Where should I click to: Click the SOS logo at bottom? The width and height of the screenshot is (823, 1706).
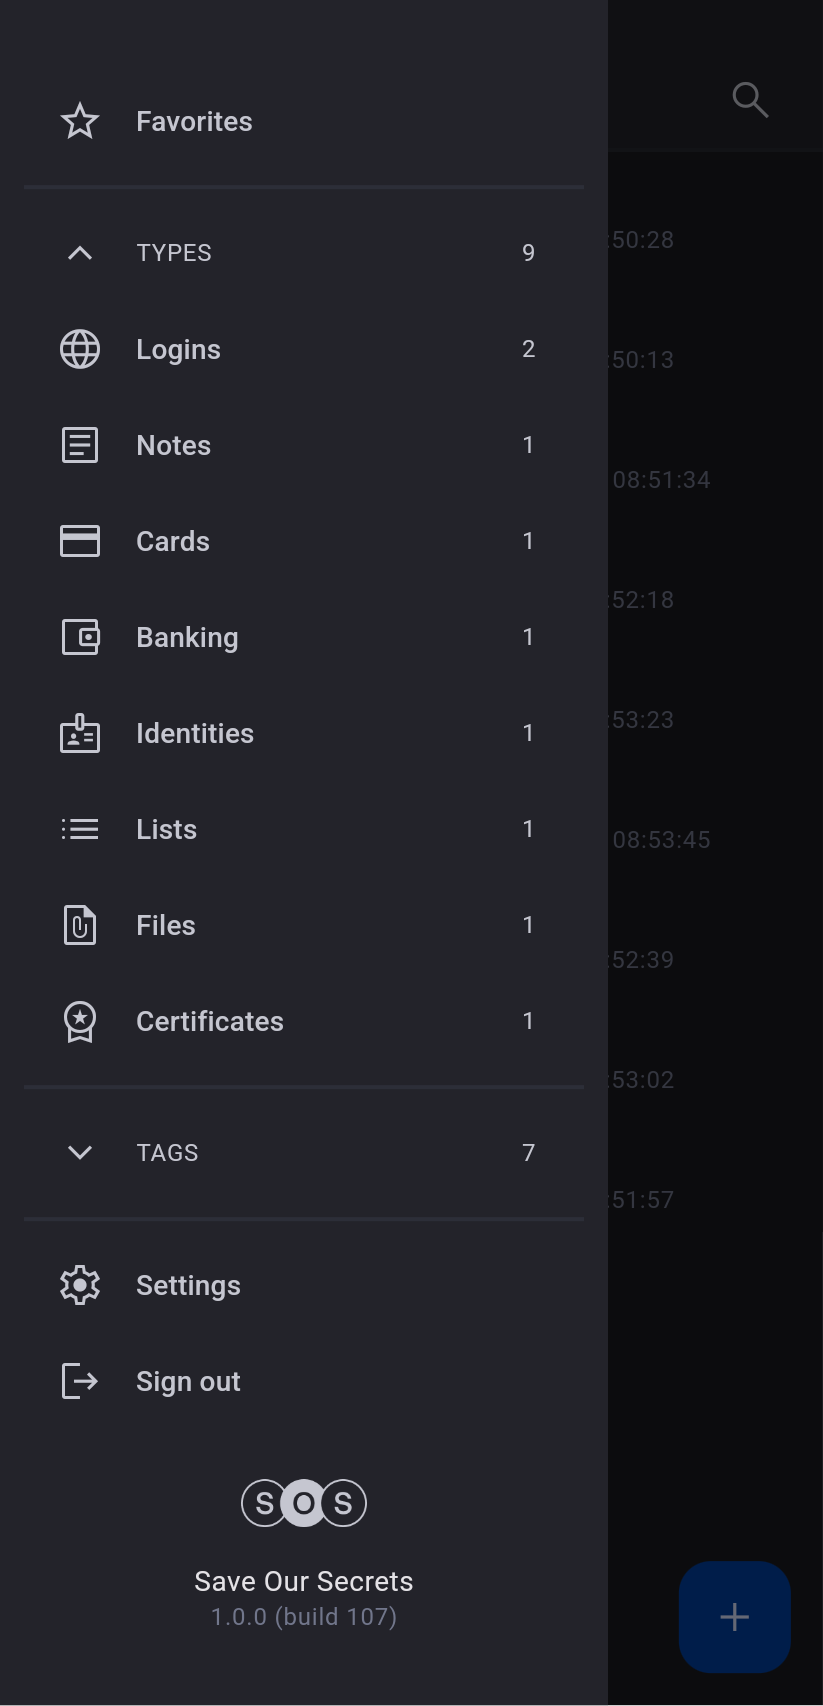(x=304, y=1503)
